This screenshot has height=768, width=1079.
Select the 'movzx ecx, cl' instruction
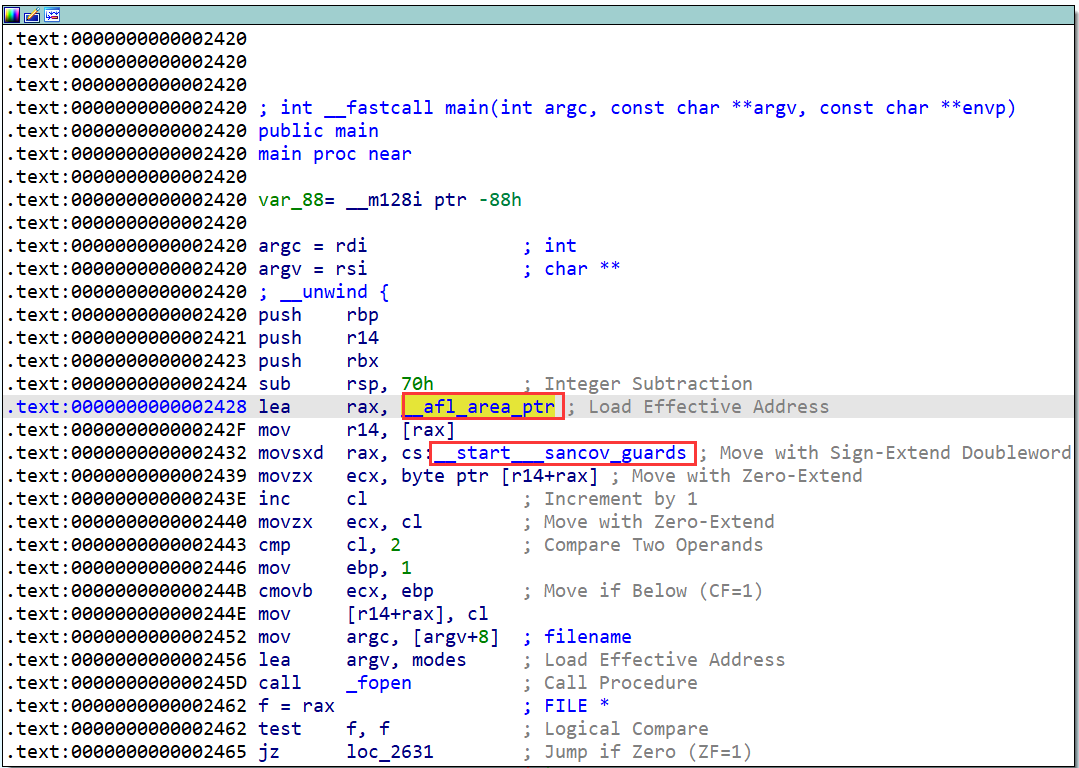pos(341,522)
